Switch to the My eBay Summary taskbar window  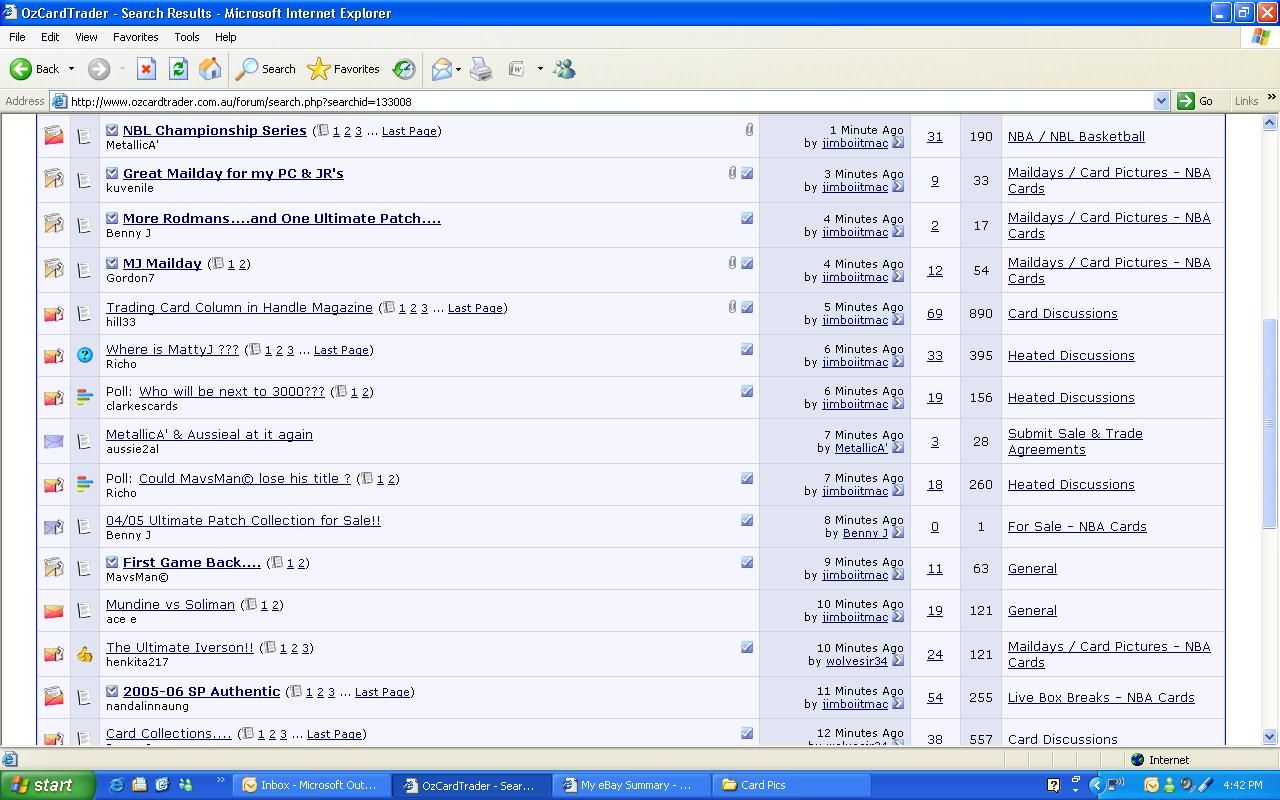pyautogui.click(x=629, y=785)
